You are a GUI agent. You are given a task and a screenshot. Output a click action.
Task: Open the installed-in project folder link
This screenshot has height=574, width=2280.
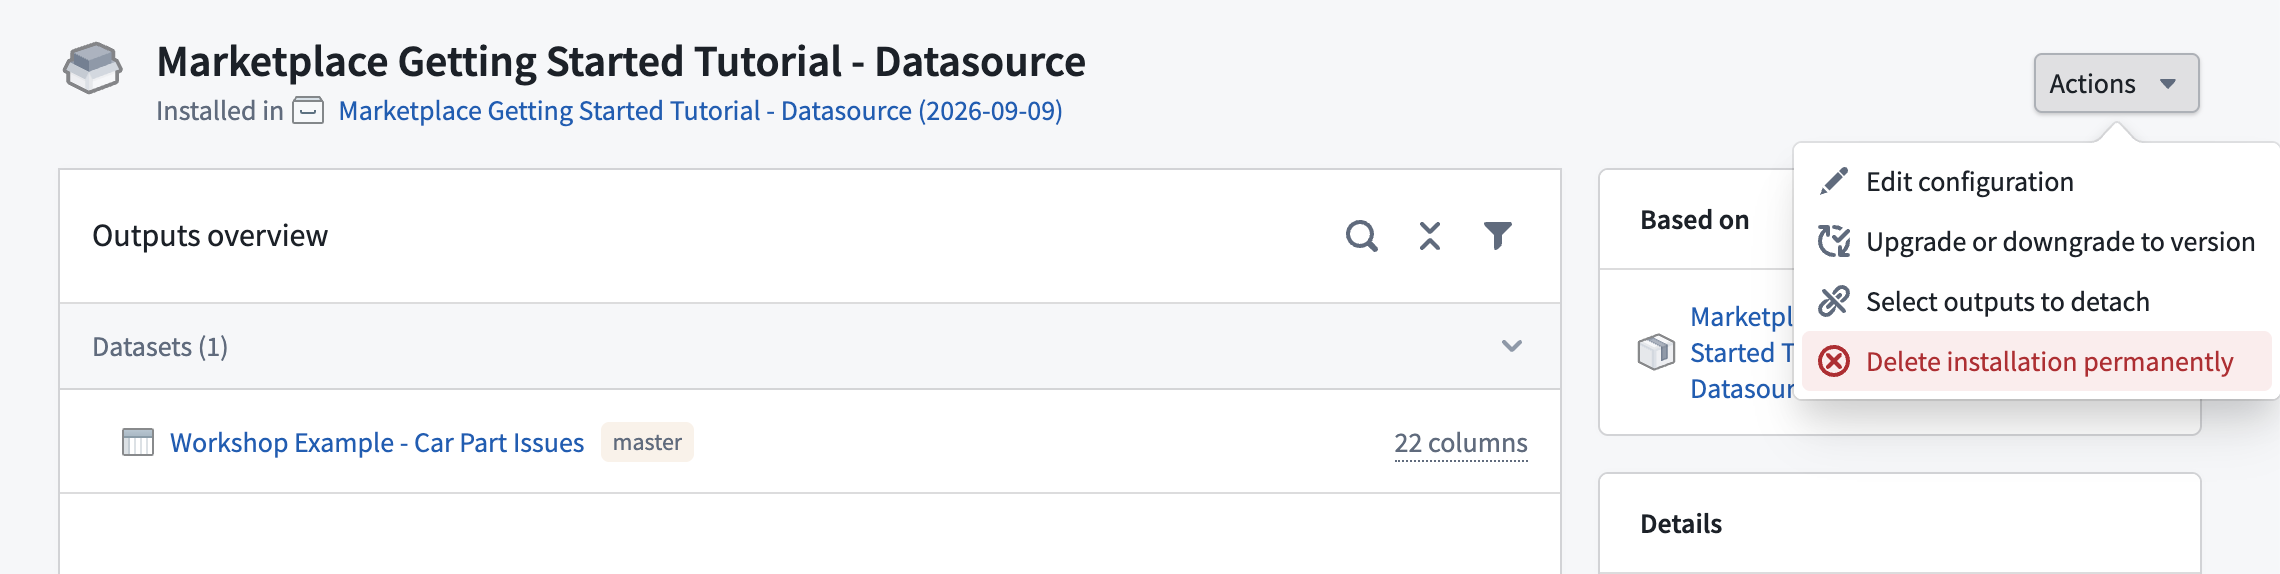click(x=700, y=111)
